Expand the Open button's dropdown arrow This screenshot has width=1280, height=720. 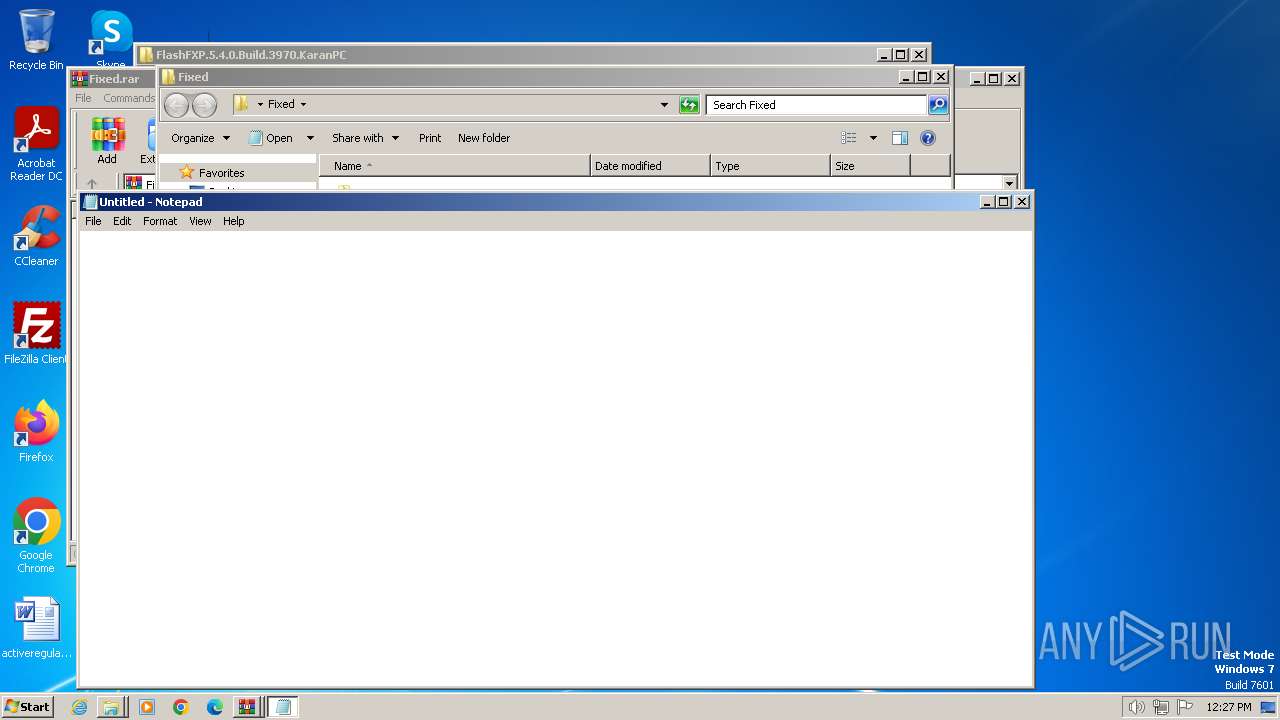310,138
